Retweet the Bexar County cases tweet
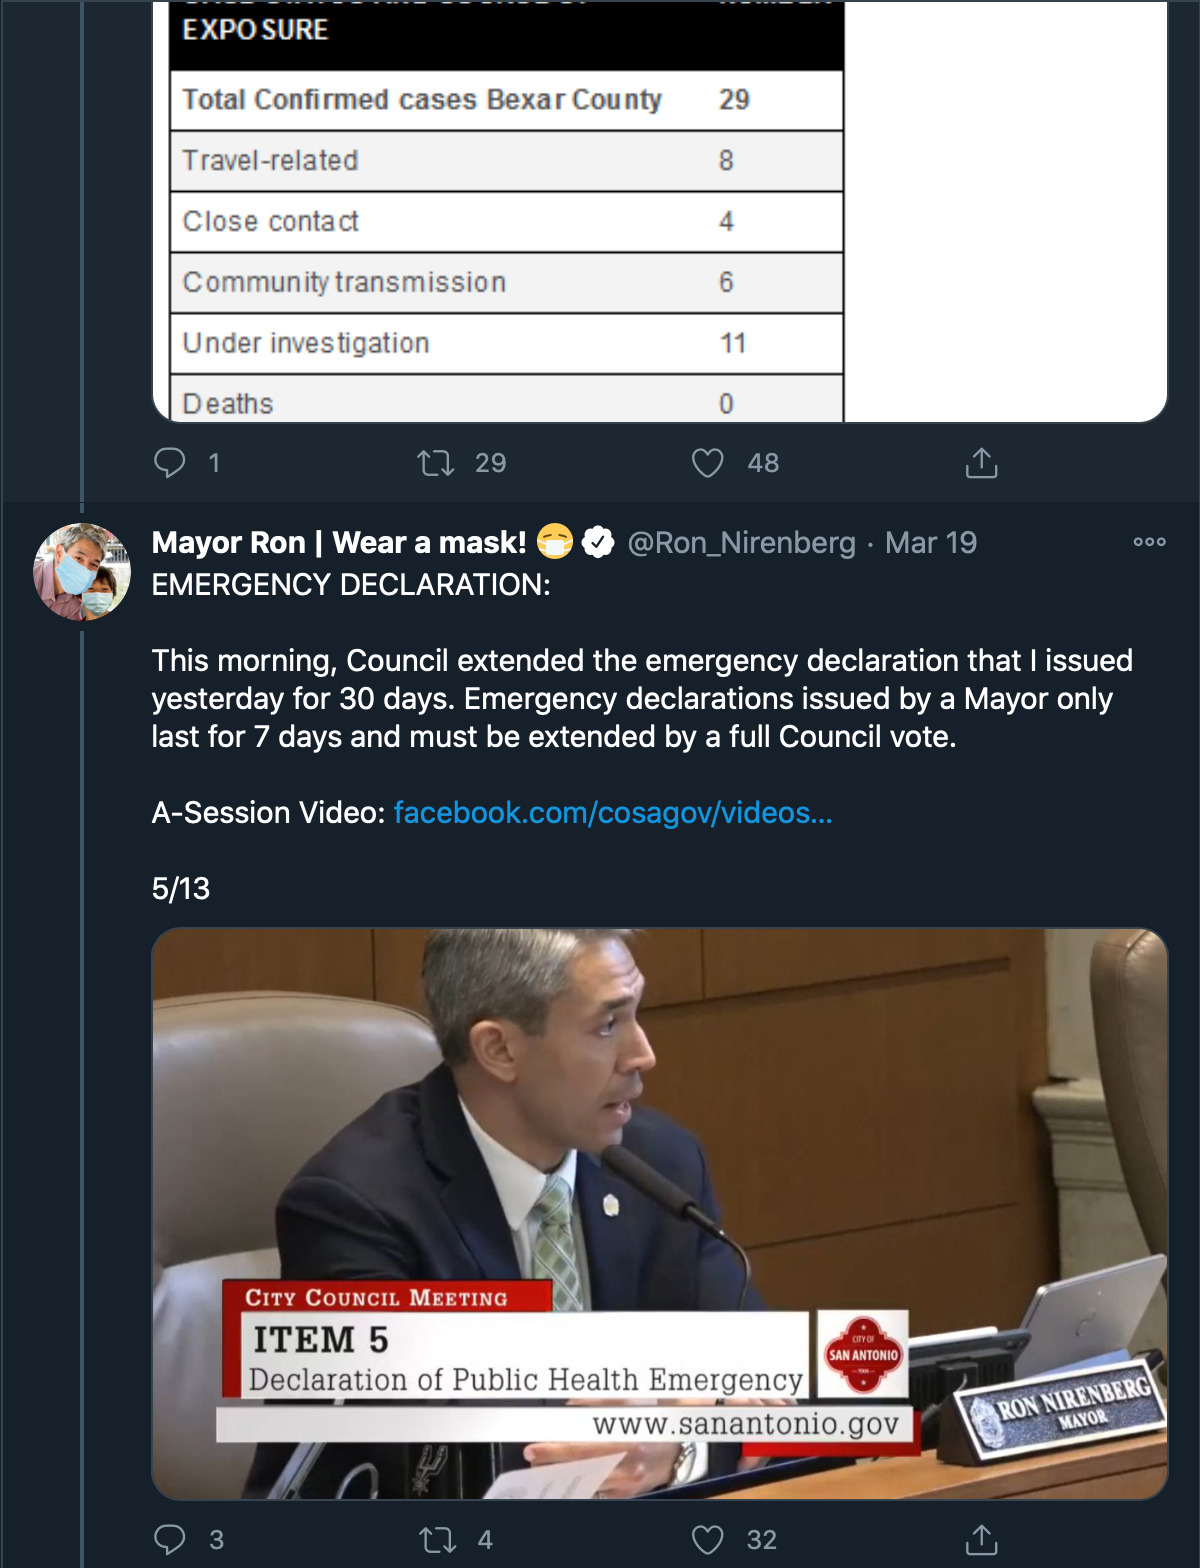This screenshot has height=1568, width=1200. 436,463
